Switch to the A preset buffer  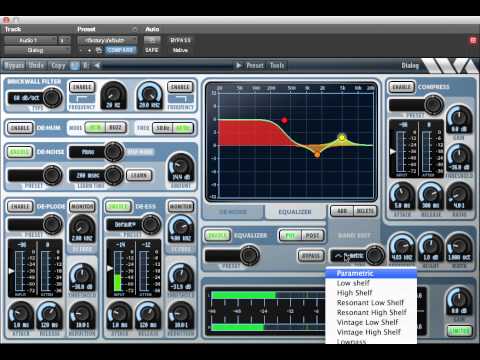pos(75,66)
